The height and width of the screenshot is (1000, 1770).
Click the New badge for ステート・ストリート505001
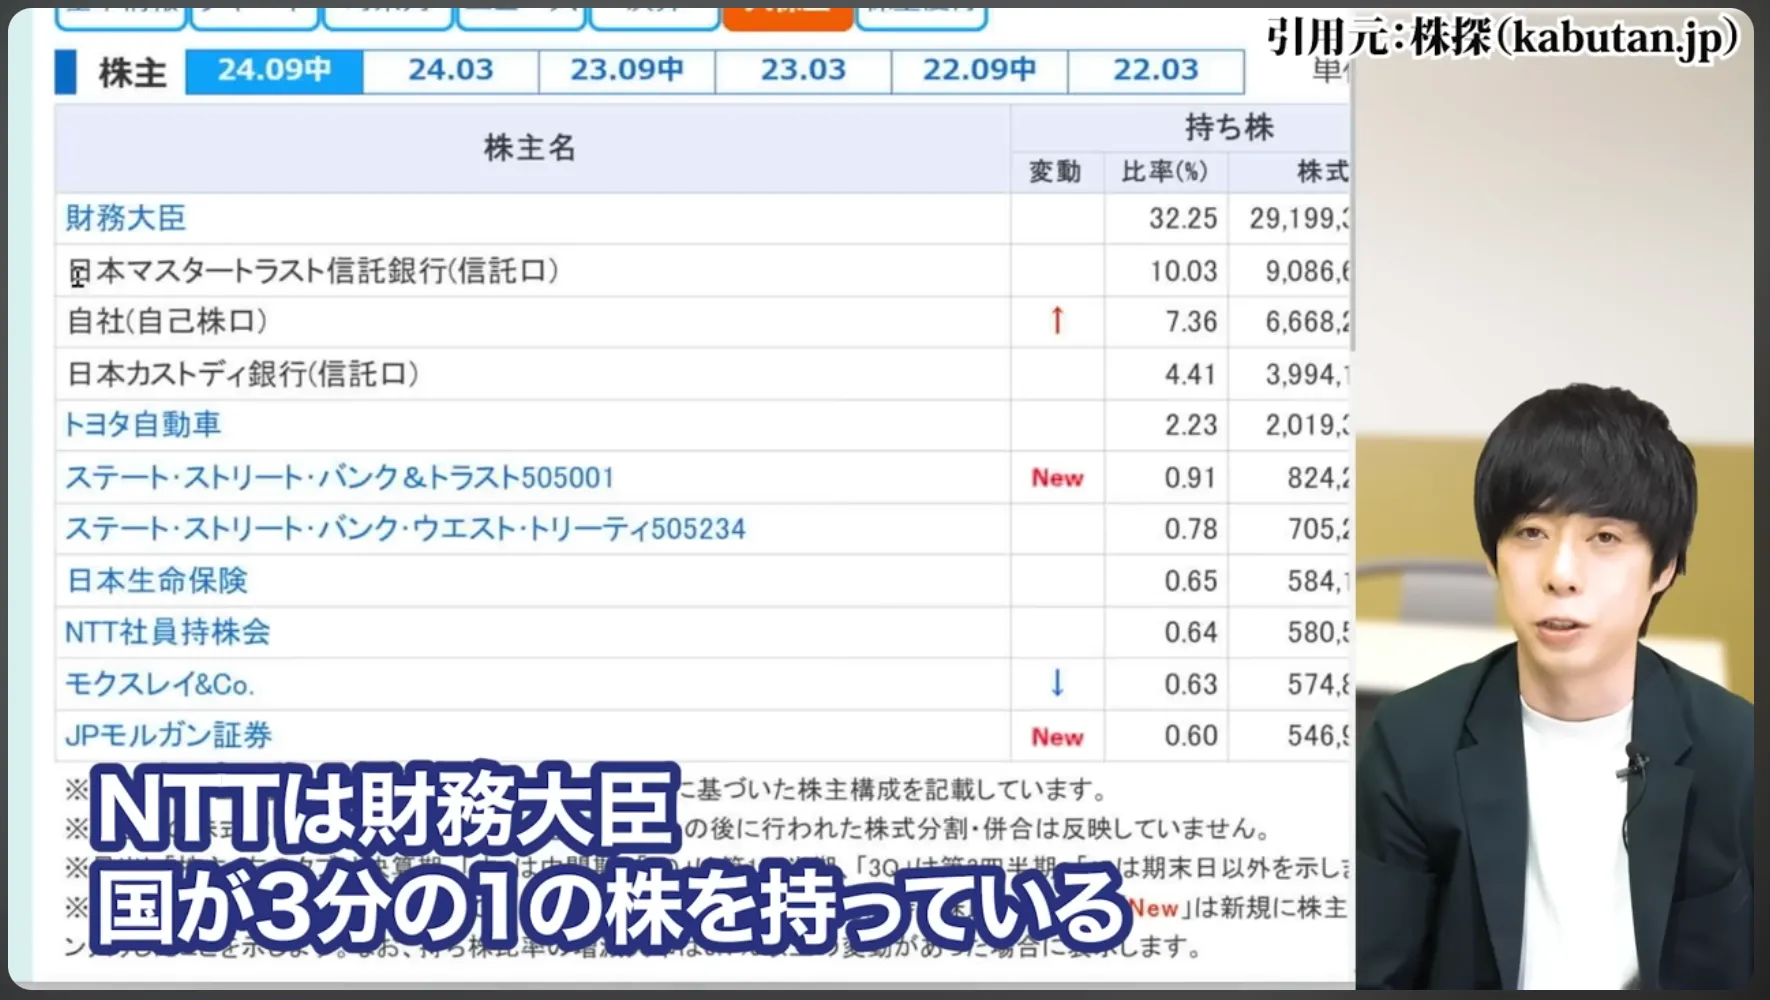pos(1057,478)
